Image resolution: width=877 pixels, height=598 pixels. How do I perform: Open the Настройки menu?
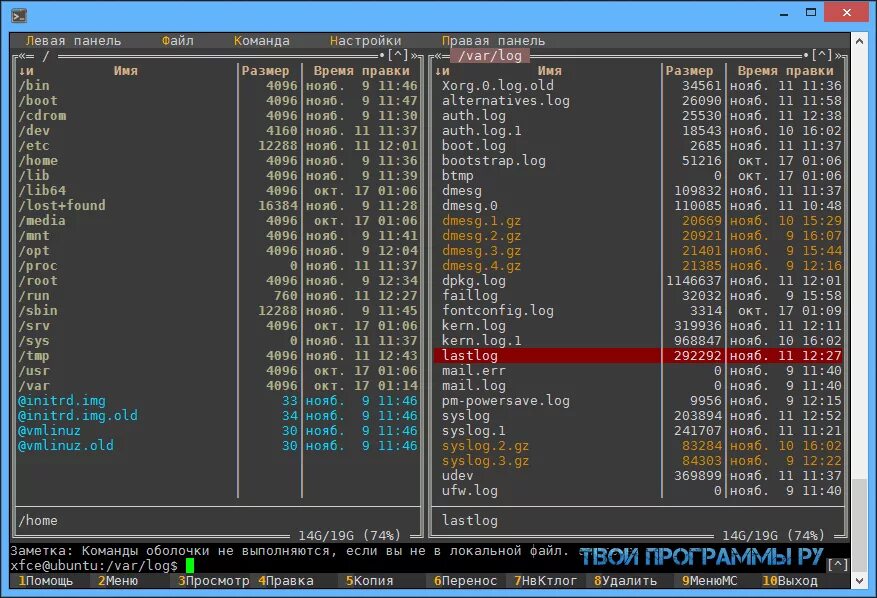click(x=365, y=41)
